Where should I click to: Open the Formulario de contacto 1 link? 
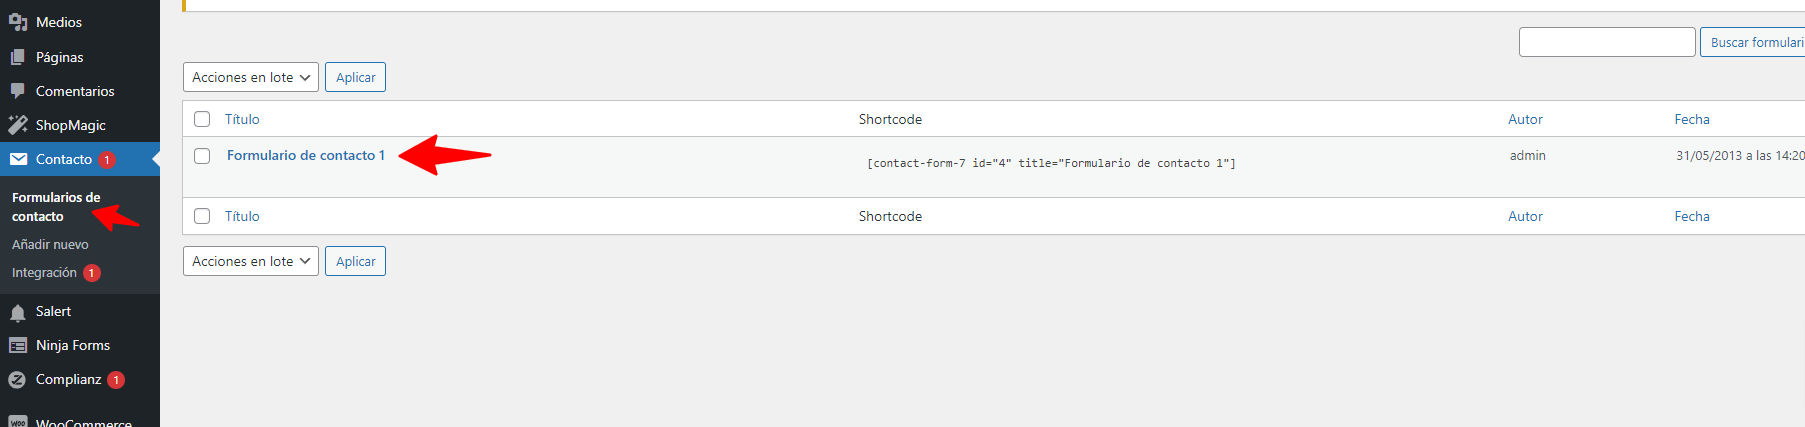[306, 155]
